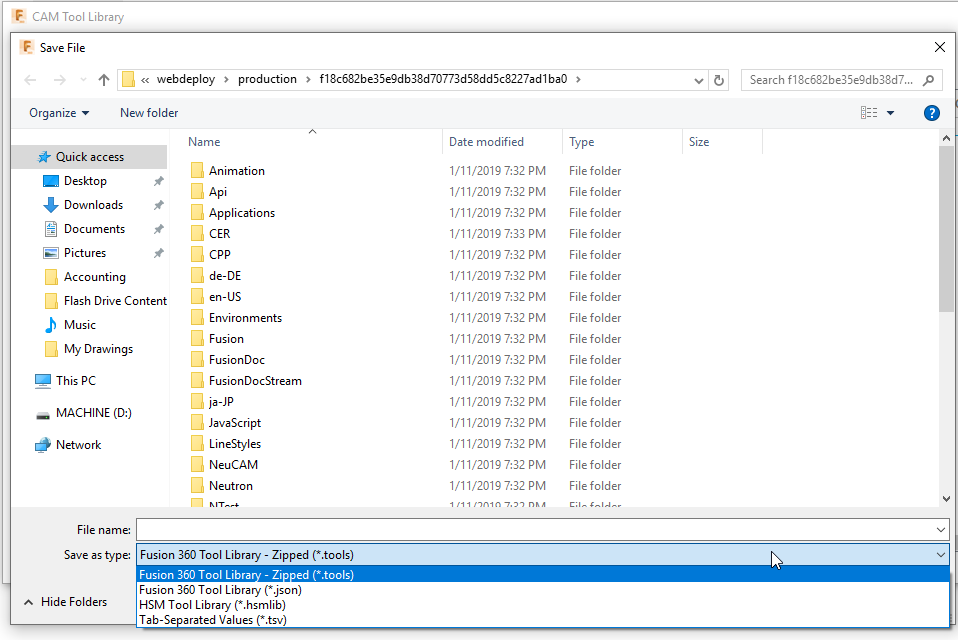Collapse the Save as type combo box
The height and width of the screenshot is (640, 958).
point(941,555)
